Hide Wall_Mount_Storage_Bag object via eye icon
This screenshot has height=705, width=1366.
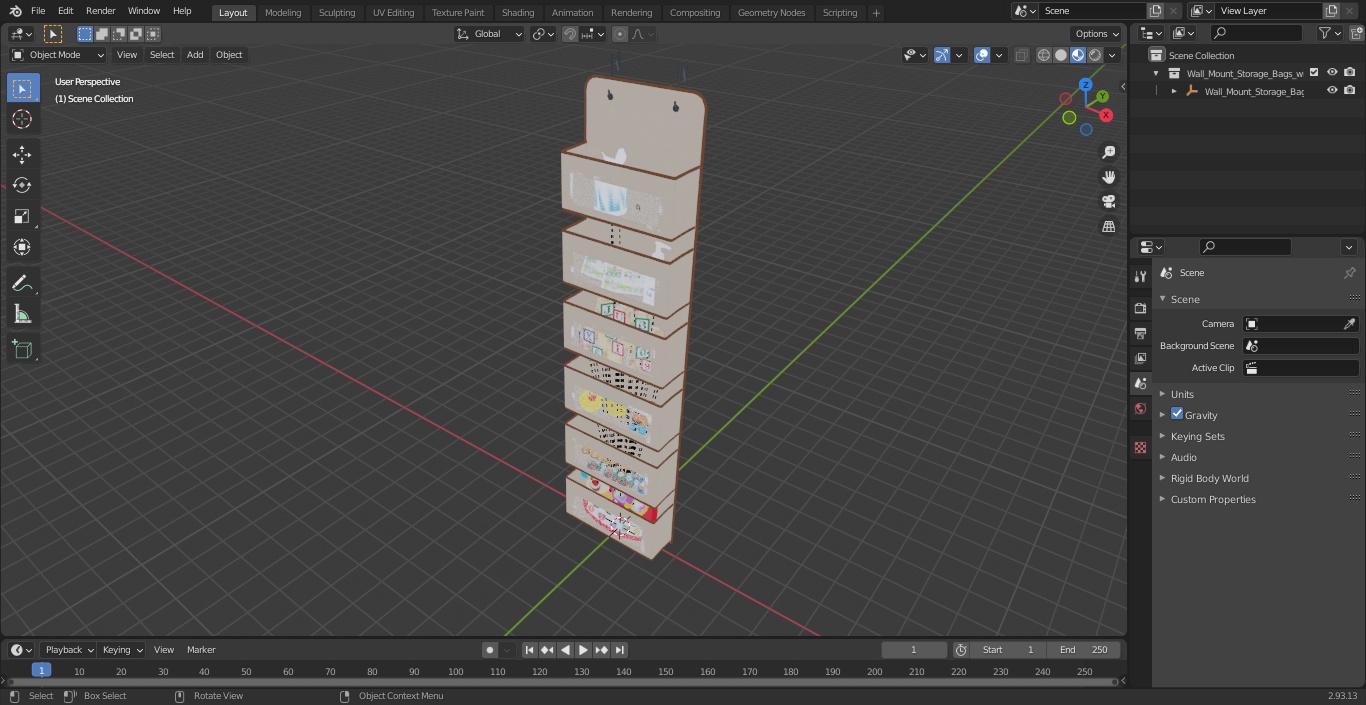click(x=1332, y=91)
